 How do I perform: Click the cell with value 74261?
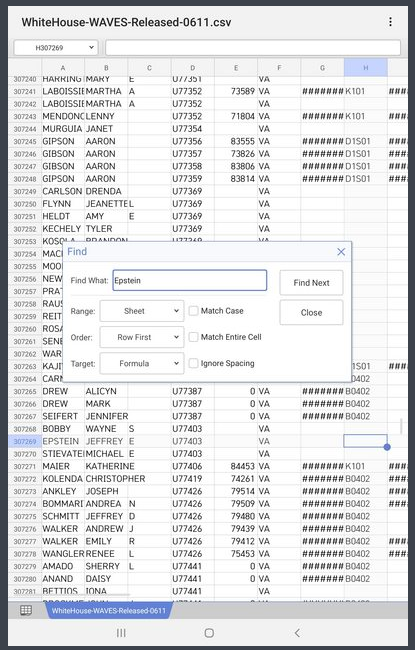[x=236, y=479]
